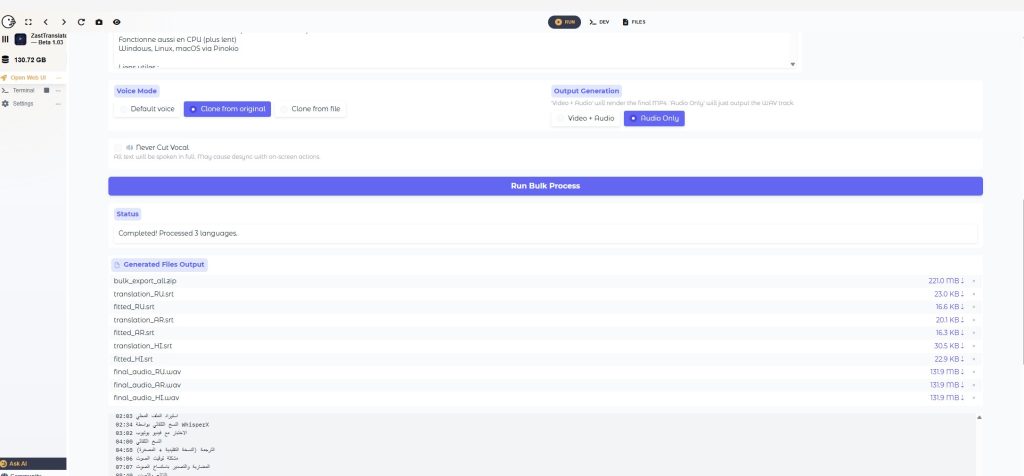1024x476 pixels.
Task: Click the Pinokio home logo icon
Action: 8,22
